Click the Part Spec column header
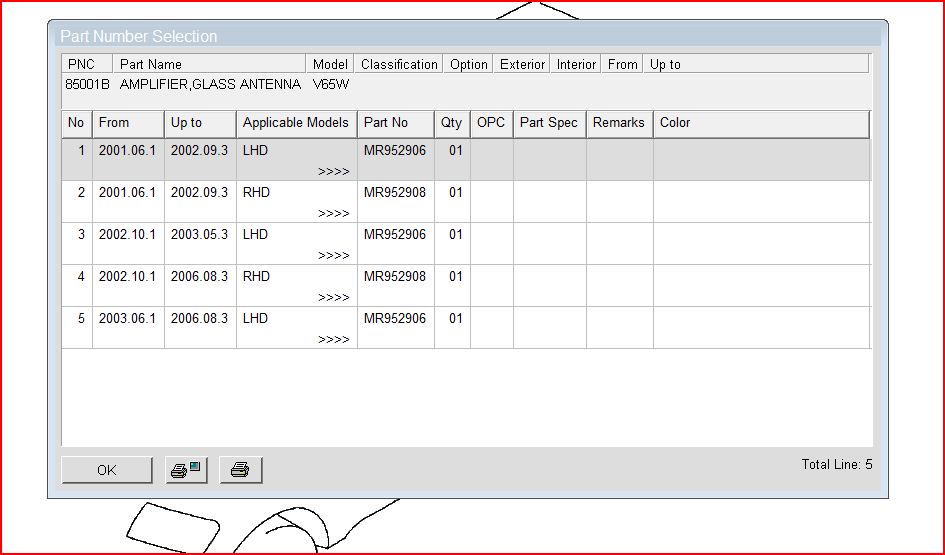 point(549,123)
